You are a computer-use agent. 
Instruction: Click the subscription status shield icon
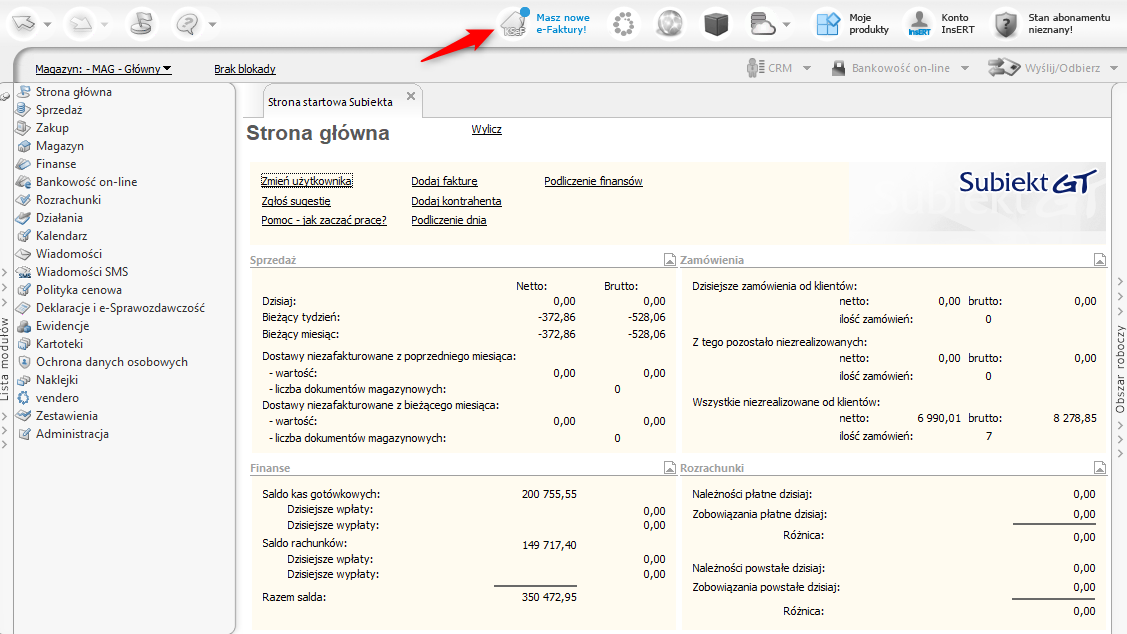1006,23
